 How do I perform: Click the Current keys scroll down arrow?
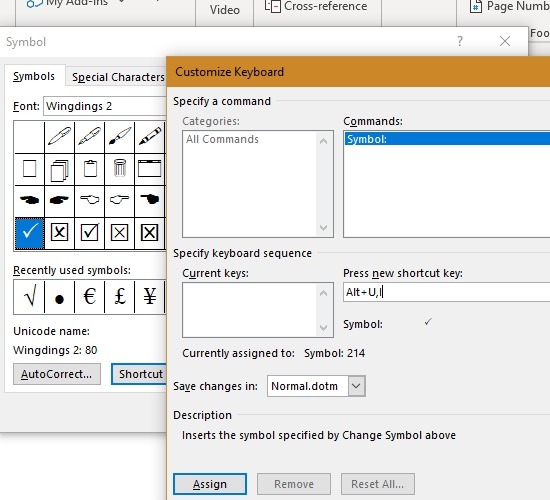click(323, 328)
